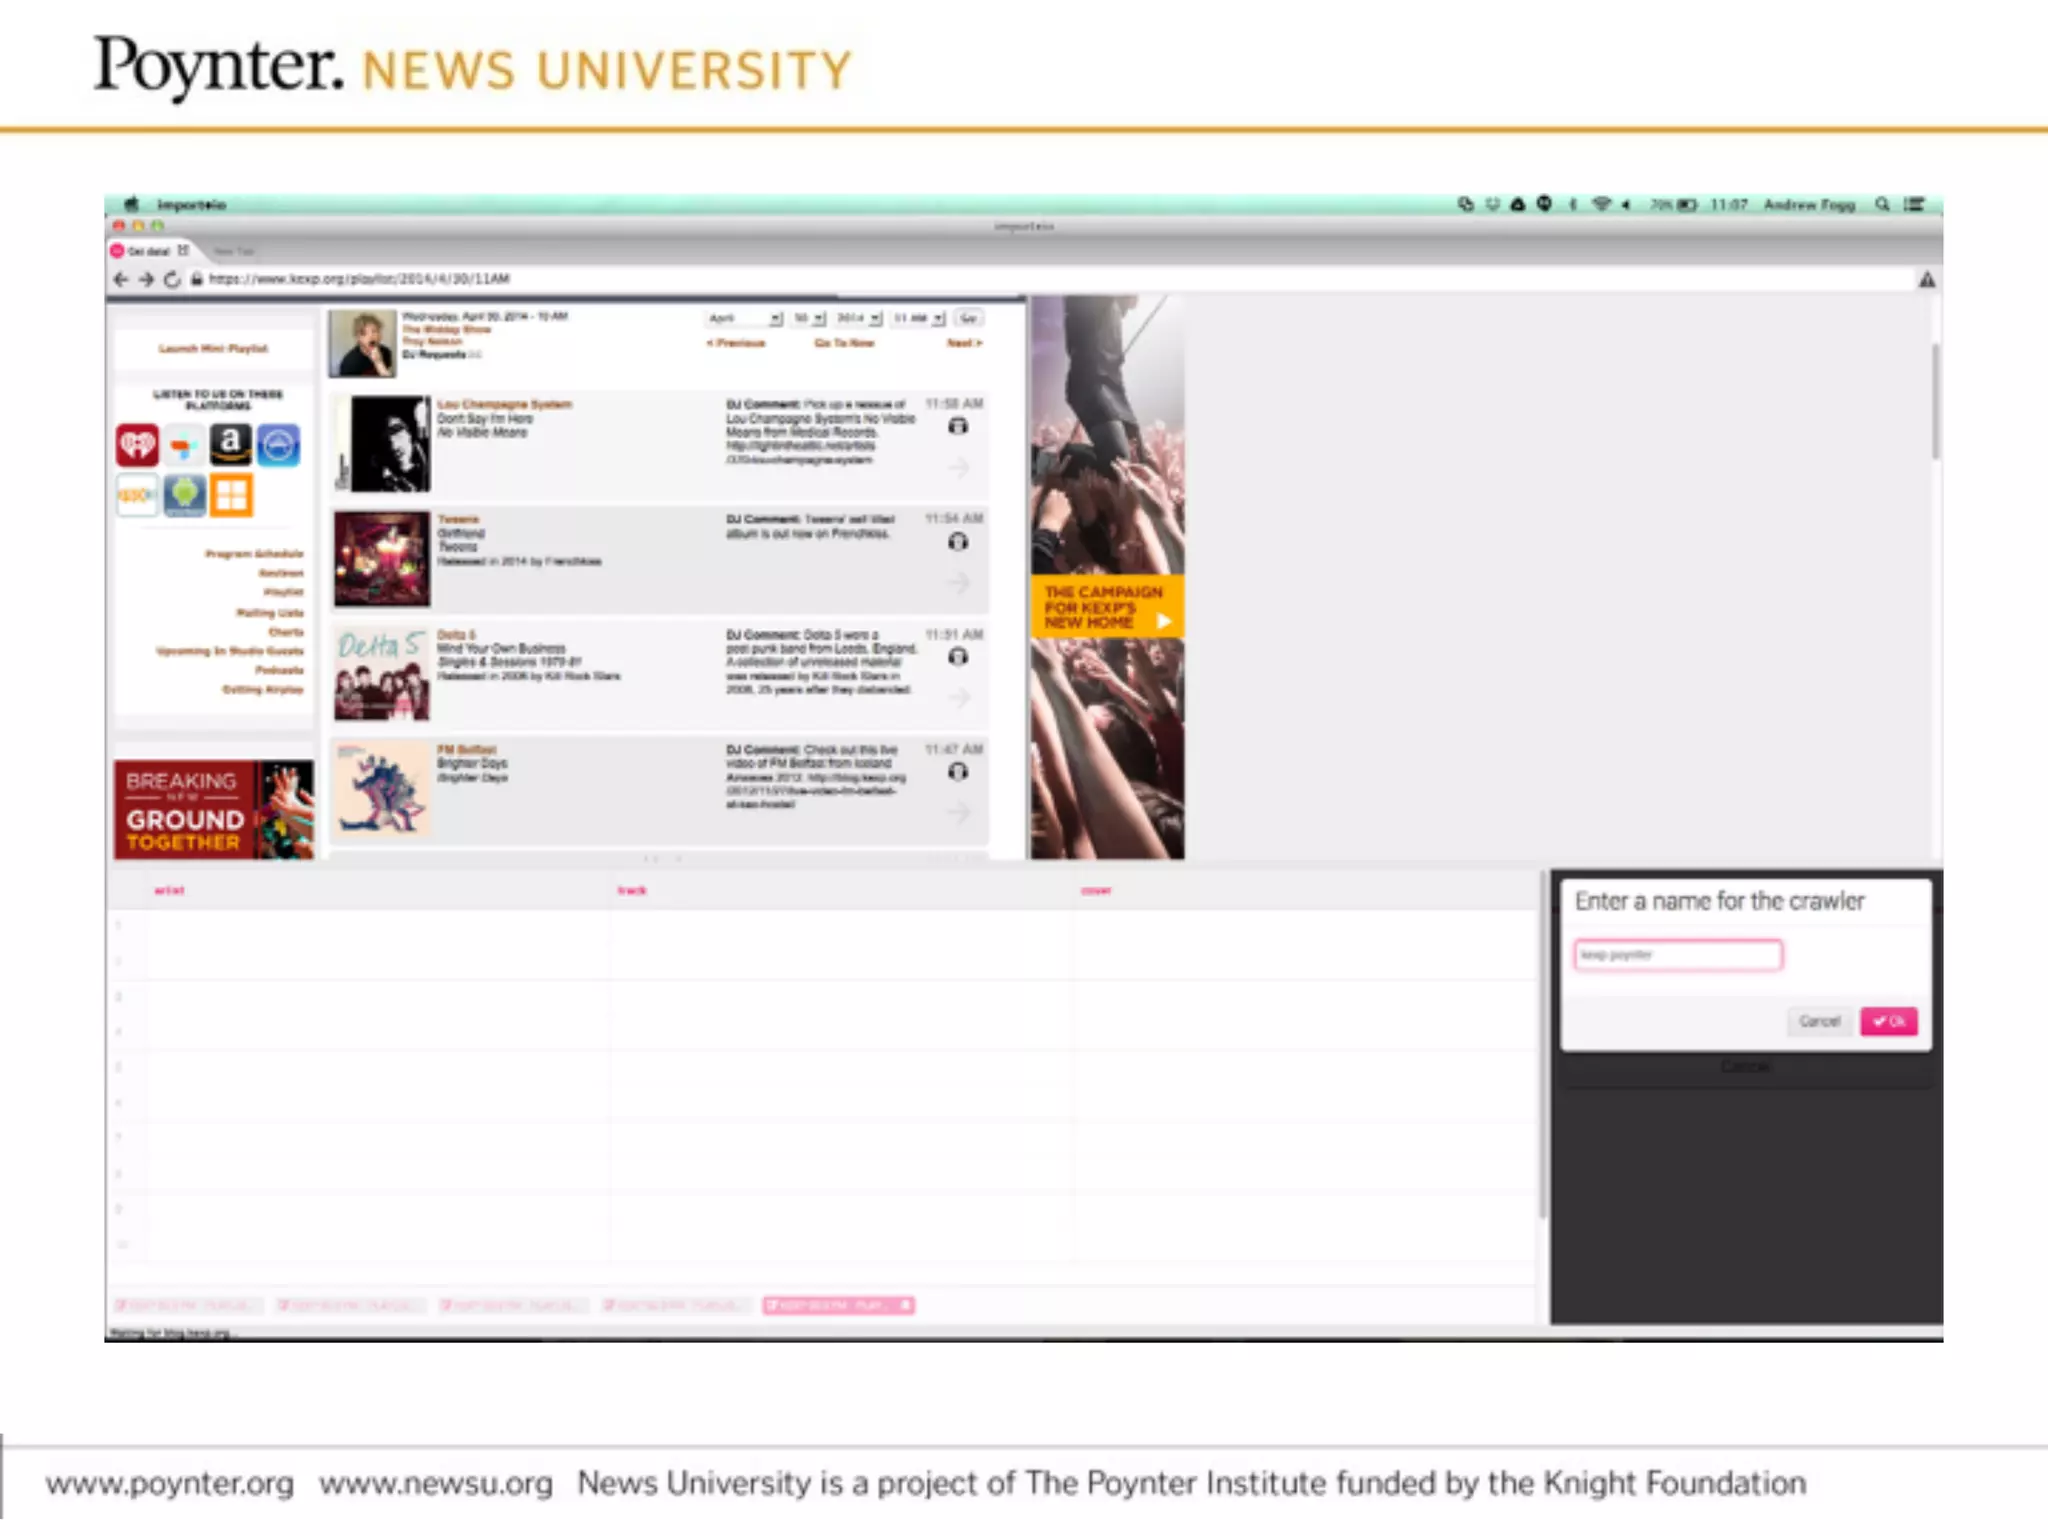Open the macOS Spotlight search icon

[x=1882, y=204]
